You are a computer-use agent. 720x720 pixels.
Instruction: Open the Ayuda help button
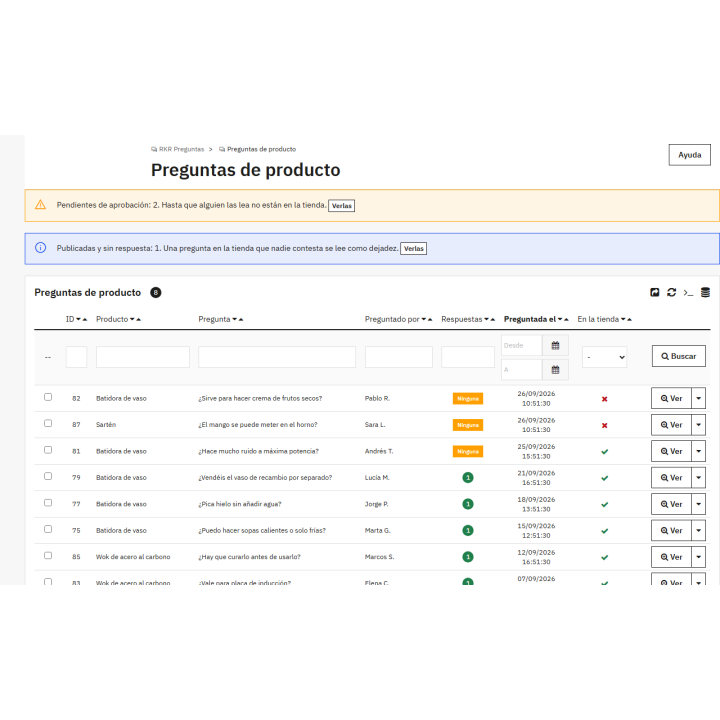pos(689,155)
